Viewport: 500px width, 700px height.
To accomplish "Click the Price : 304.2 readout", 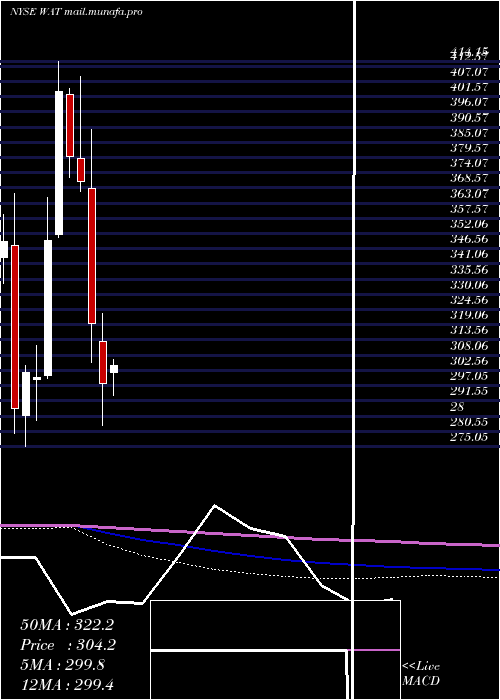I will coord(68,645).
